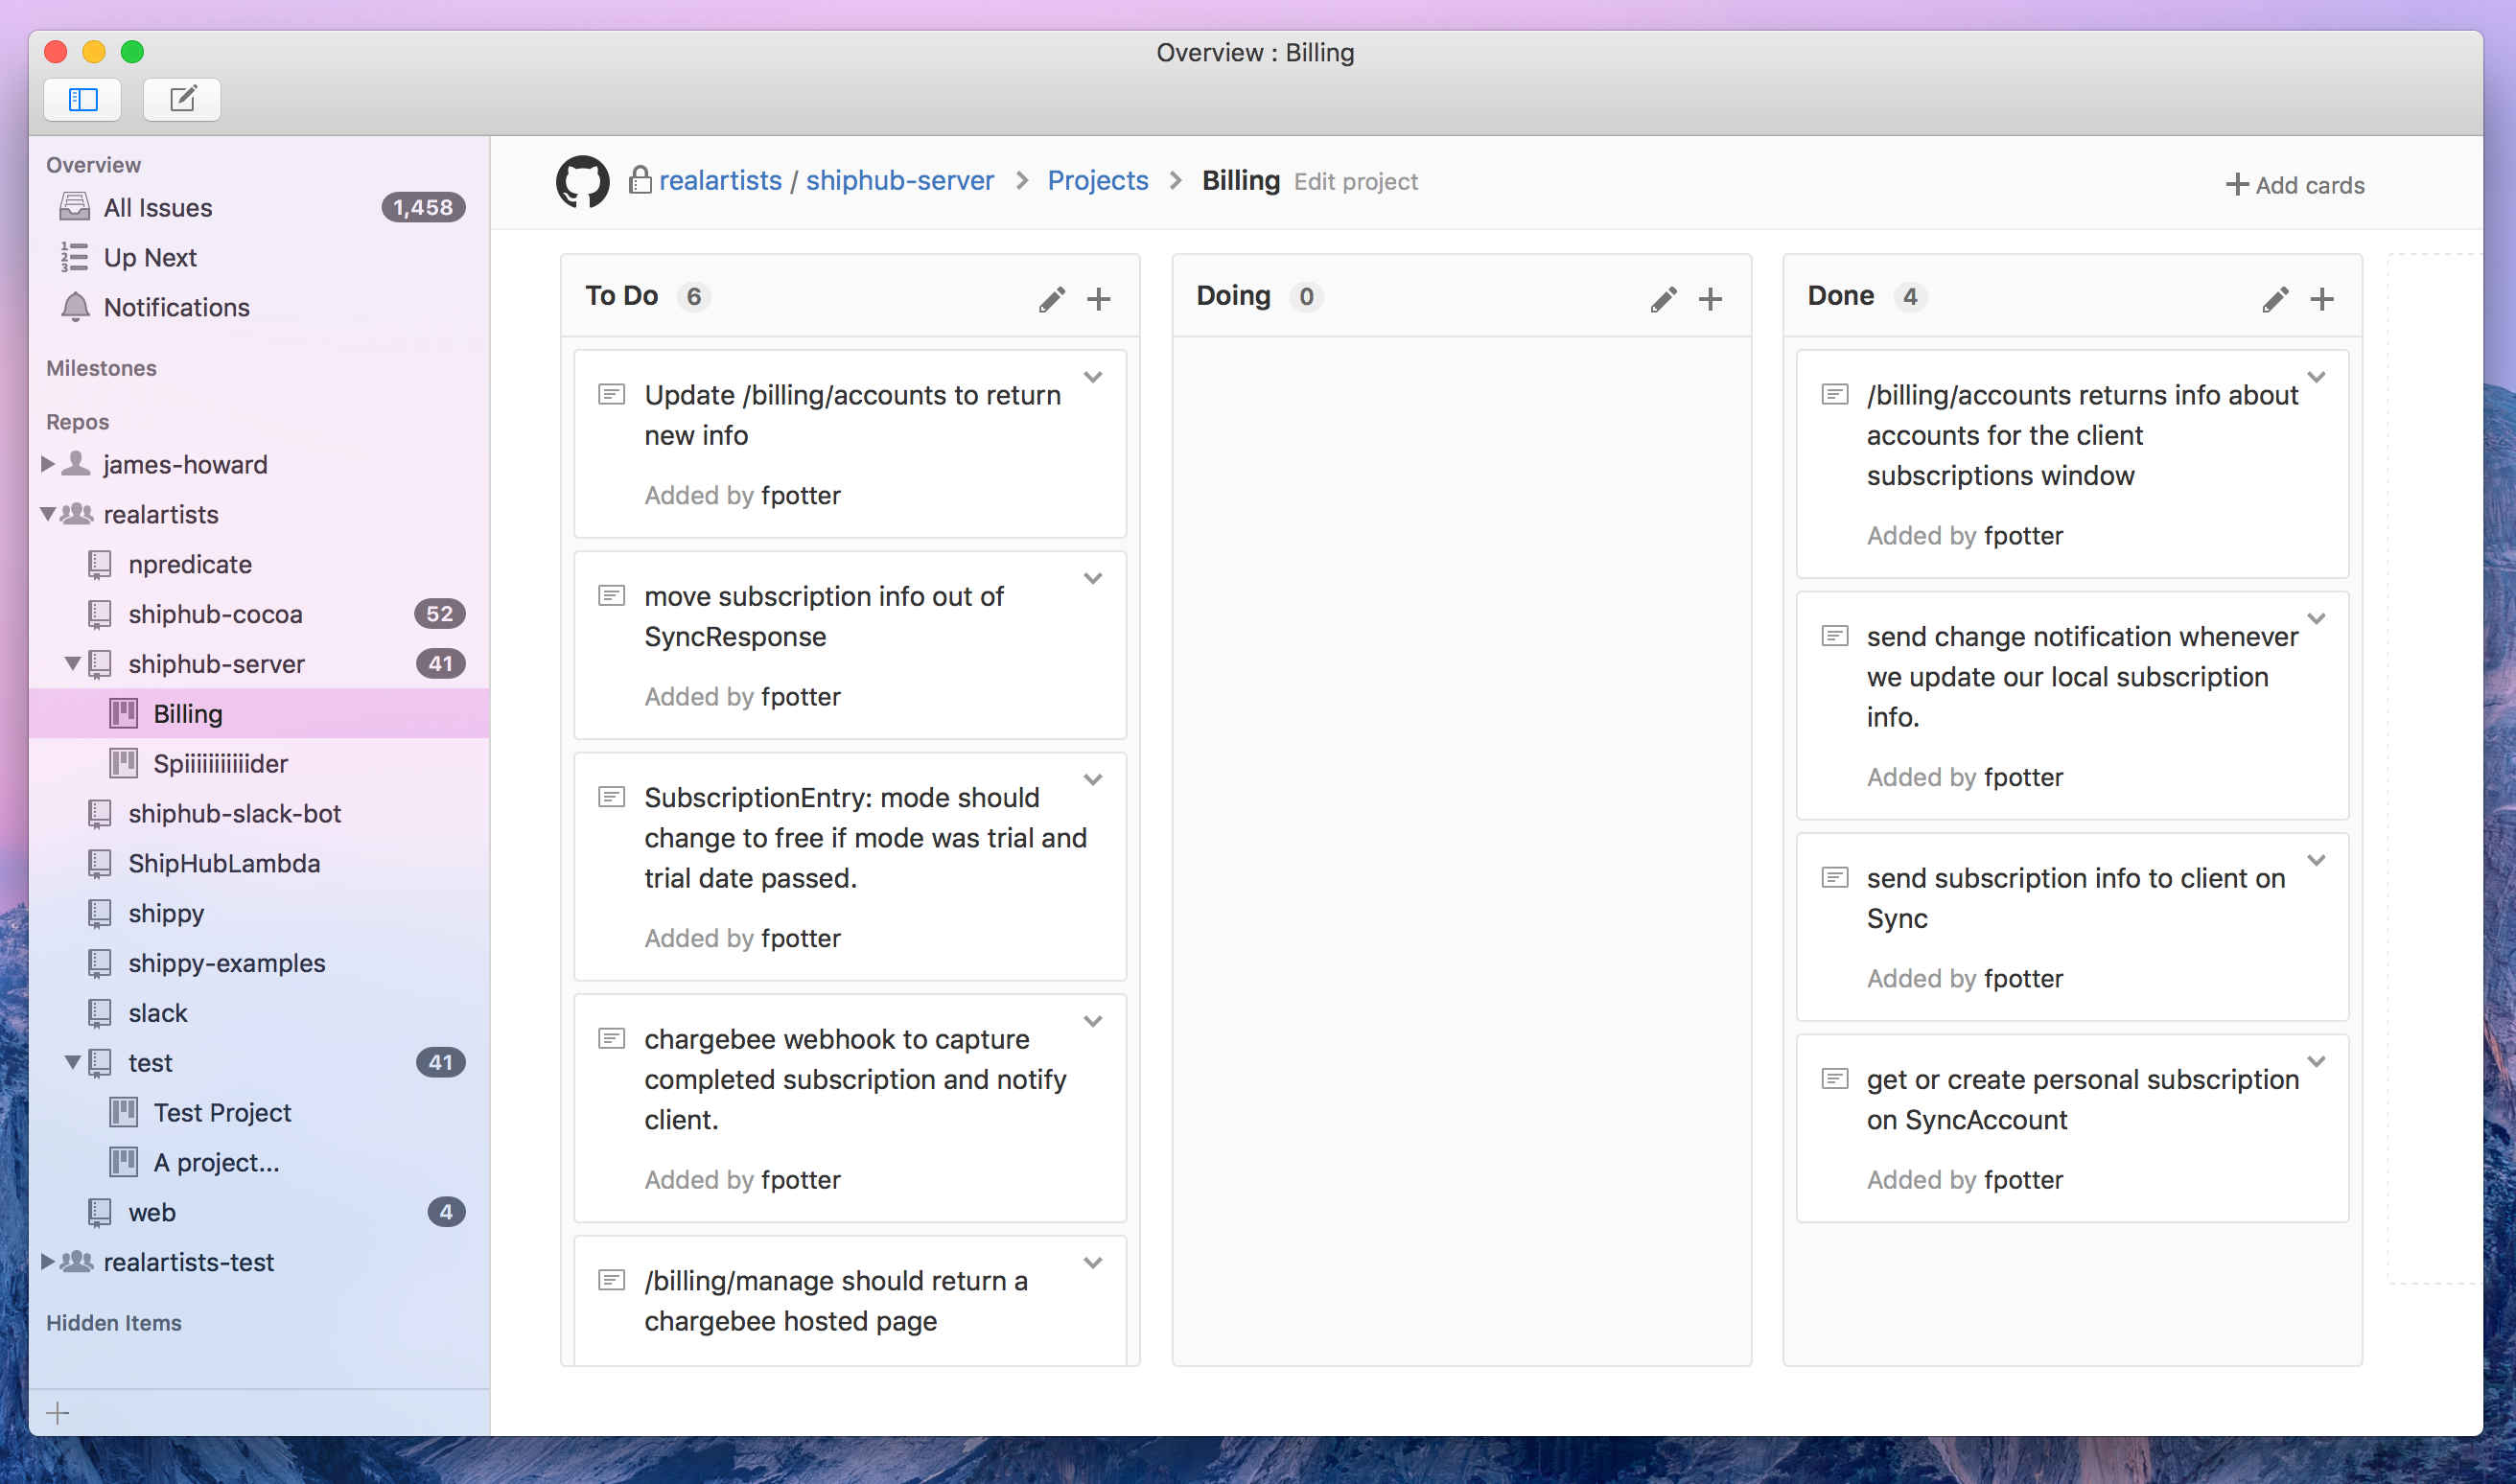Edit the Done column with pencil
The width and height of the screenshot is (2516, 1484).
tap(2275, 299)
